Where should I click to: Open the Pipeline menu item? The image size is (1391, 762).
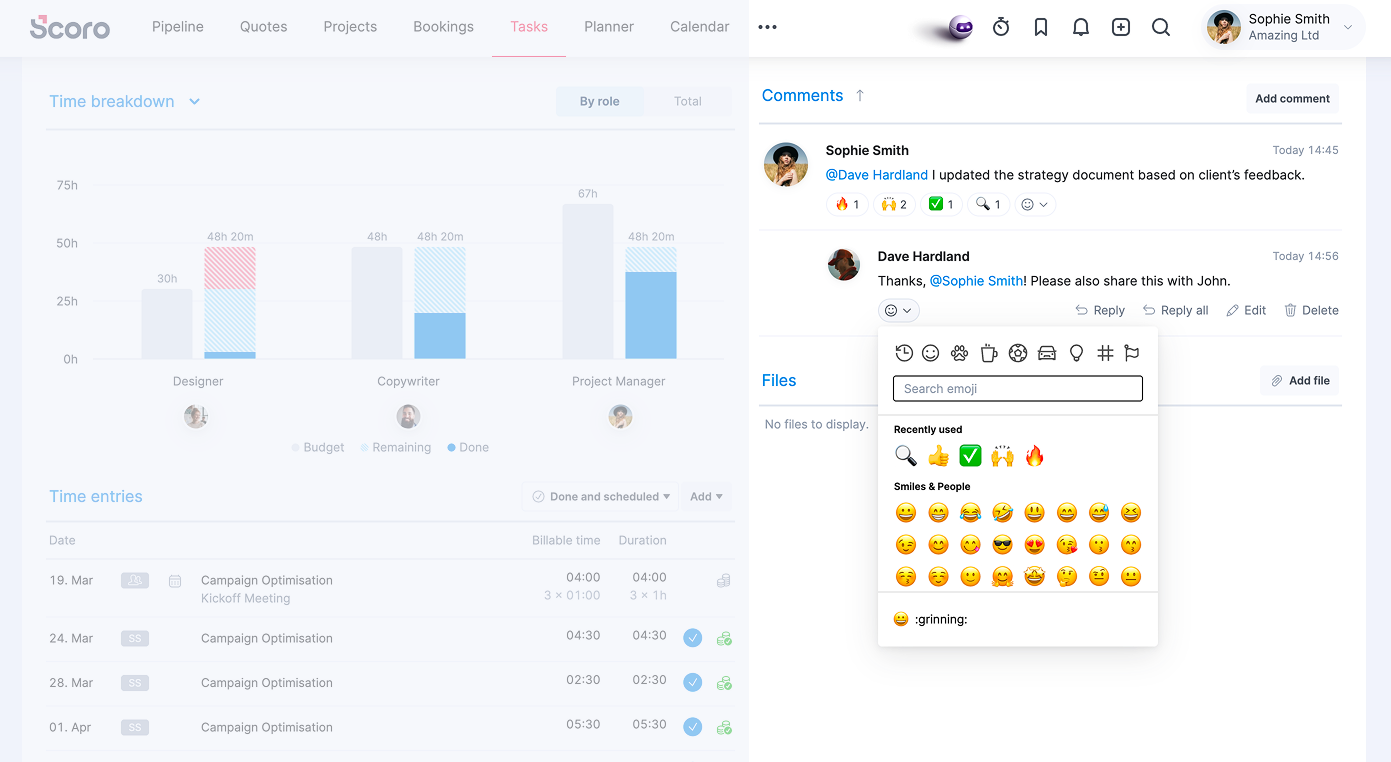pos(178,27)
